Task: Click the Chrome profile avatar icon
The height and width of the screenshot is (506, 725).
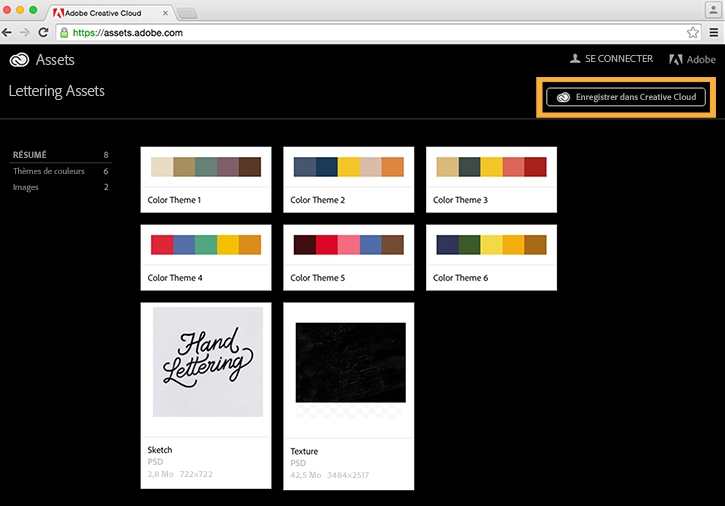Action: point(713,10)
